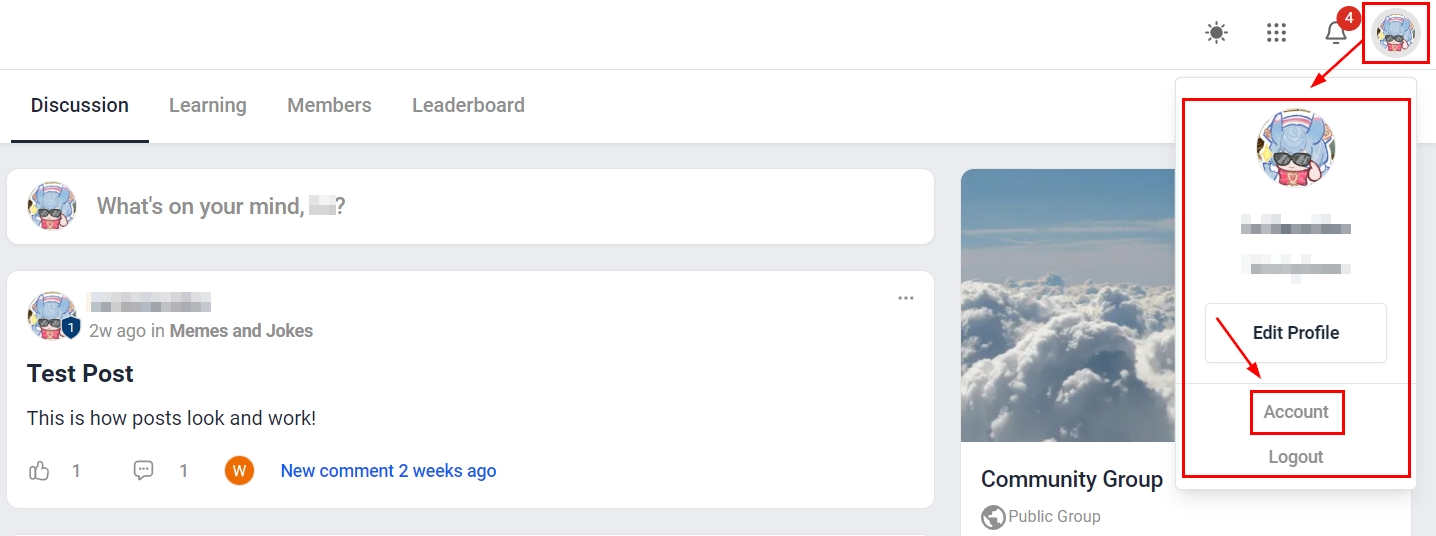Like the Test Post with thumbs-up
1436x536 pixels.
pyautogui.click(x=39, y=470)
